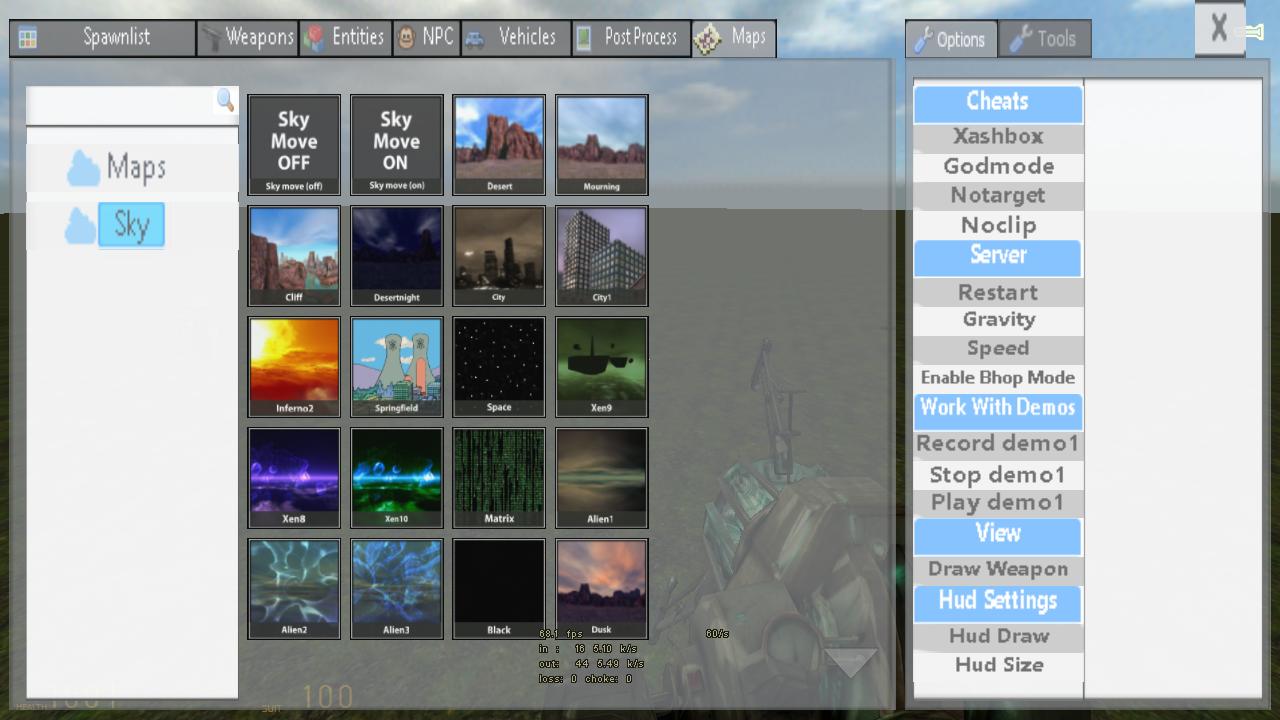Pick the Alien2 sky icon
Image resolution: width=1280 pixels, height=720 pixels.
coord(294,588)
